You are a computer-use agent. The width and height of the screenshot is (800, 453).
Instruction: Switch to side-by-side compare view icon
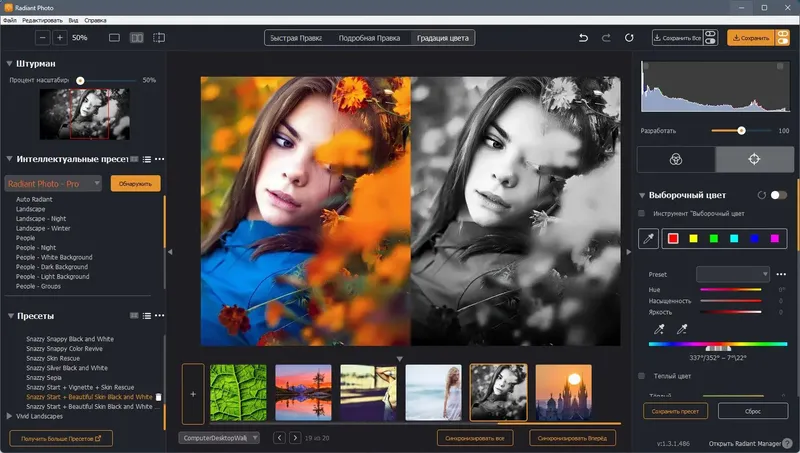pyautogui.click(x=137, y=38)
